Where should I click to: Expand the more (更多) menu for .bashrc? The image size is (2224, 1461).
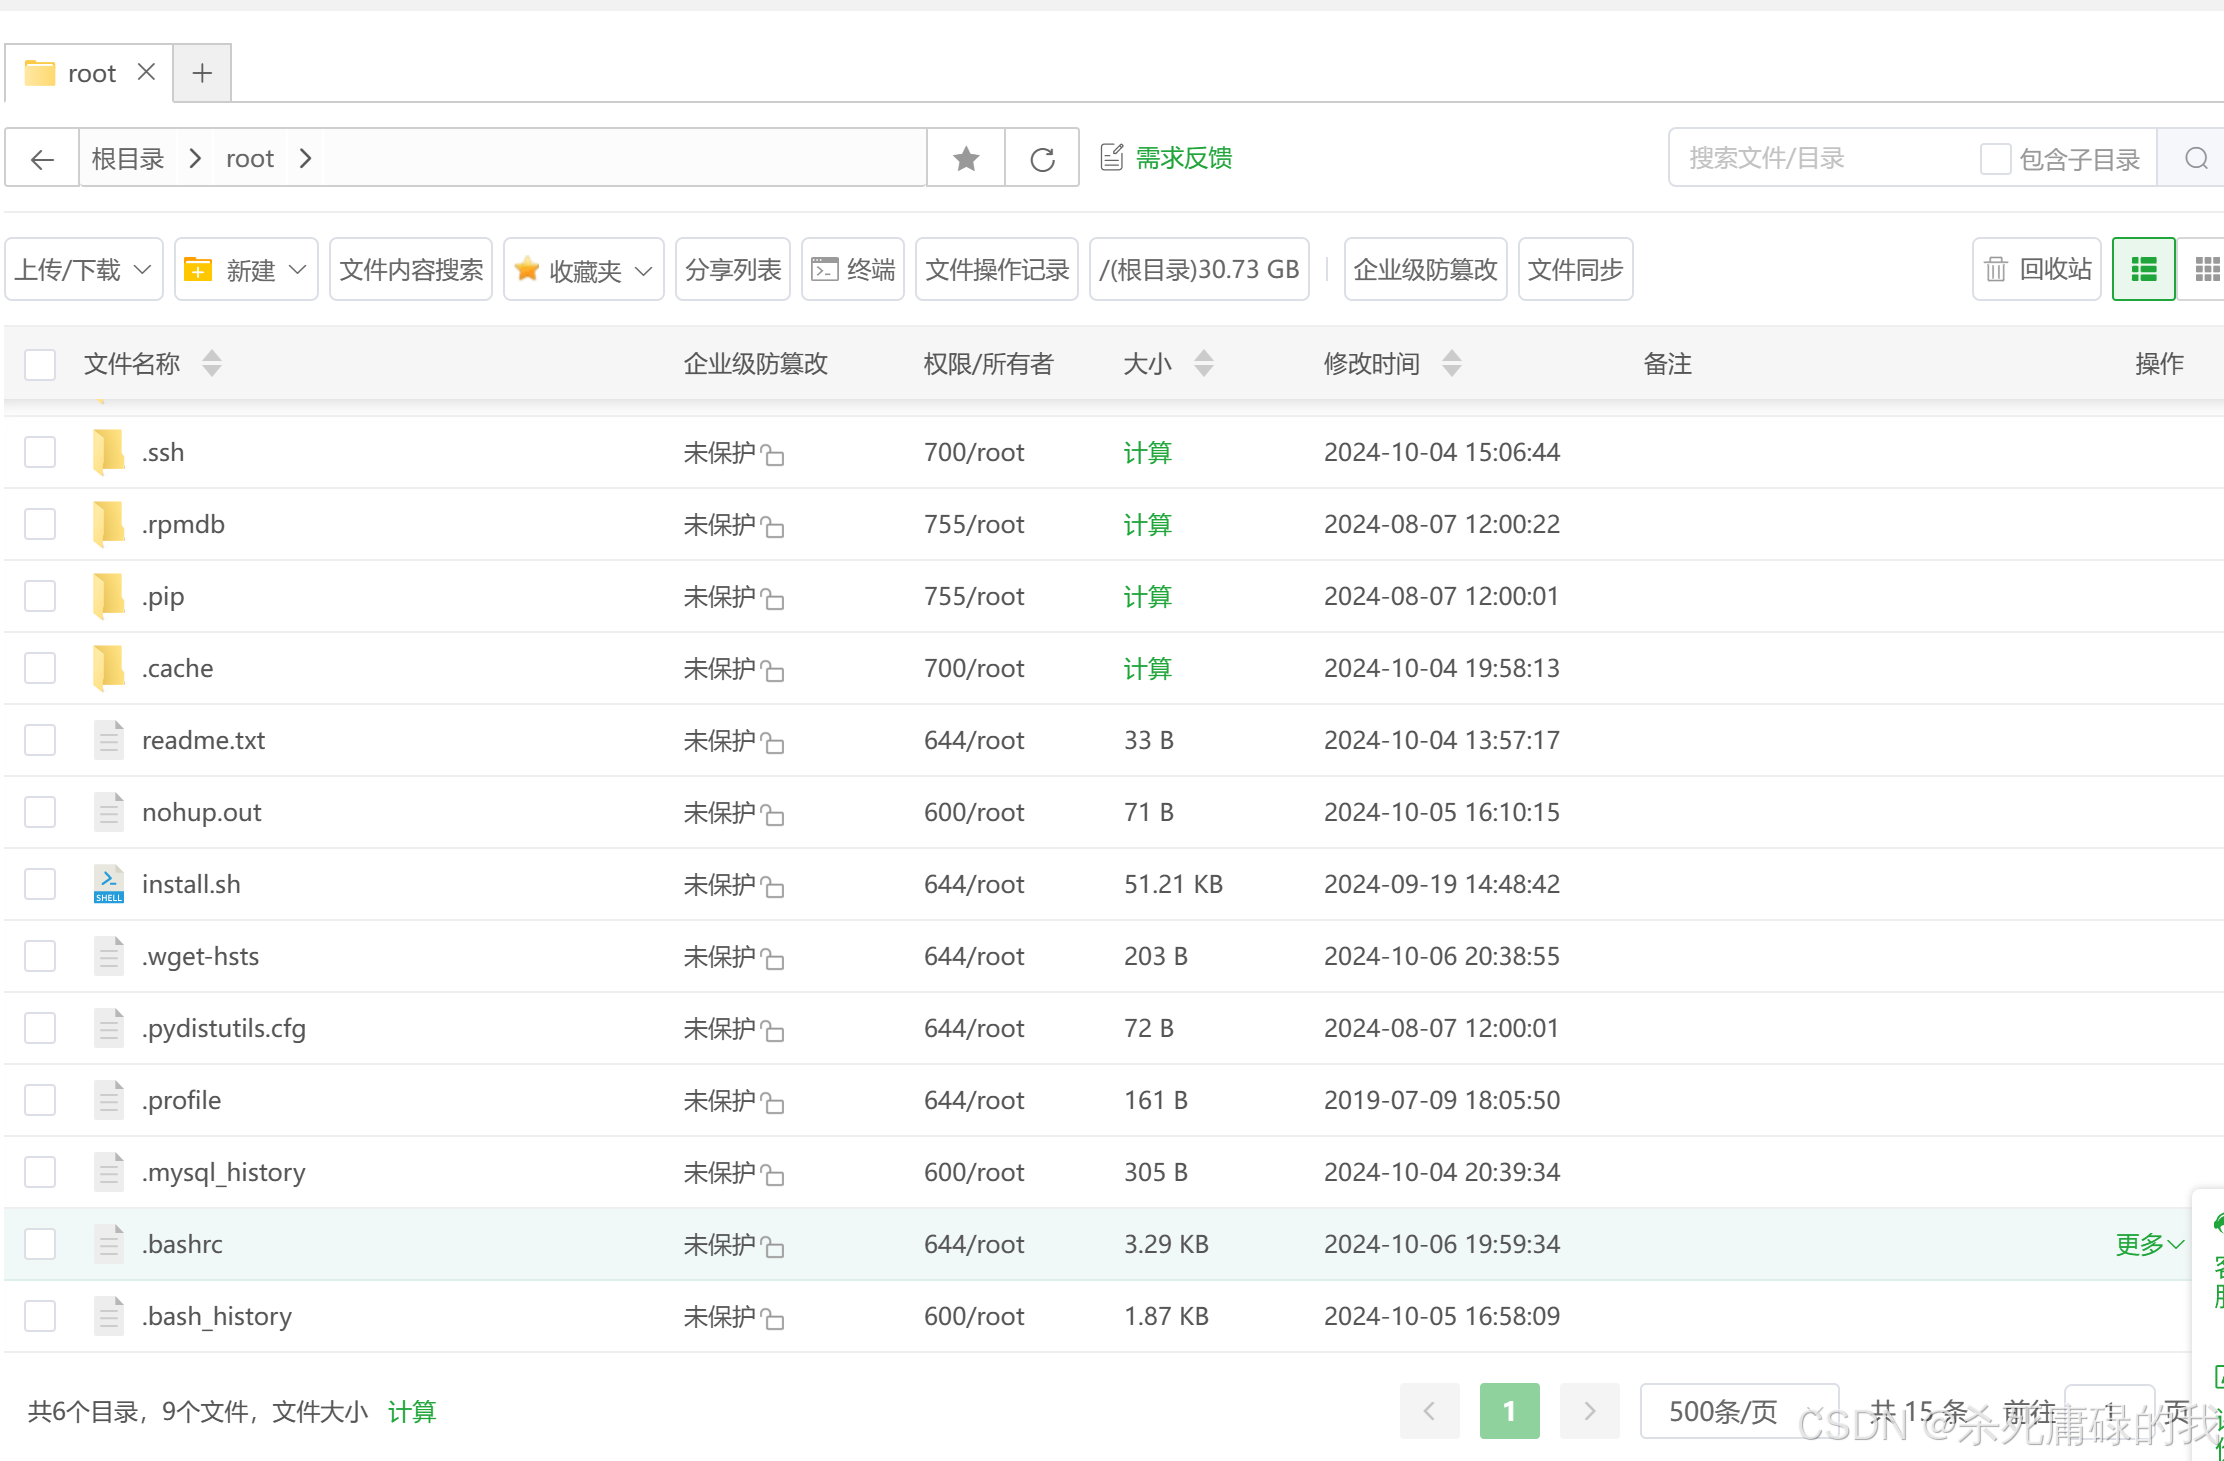coord(2149,1244)
